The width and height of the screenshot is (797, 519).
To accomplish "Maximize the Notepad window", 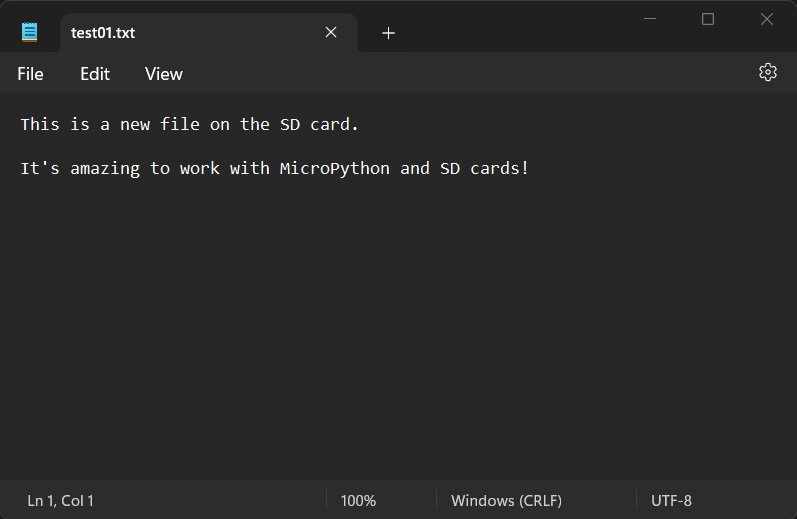I will coord(708,19).
